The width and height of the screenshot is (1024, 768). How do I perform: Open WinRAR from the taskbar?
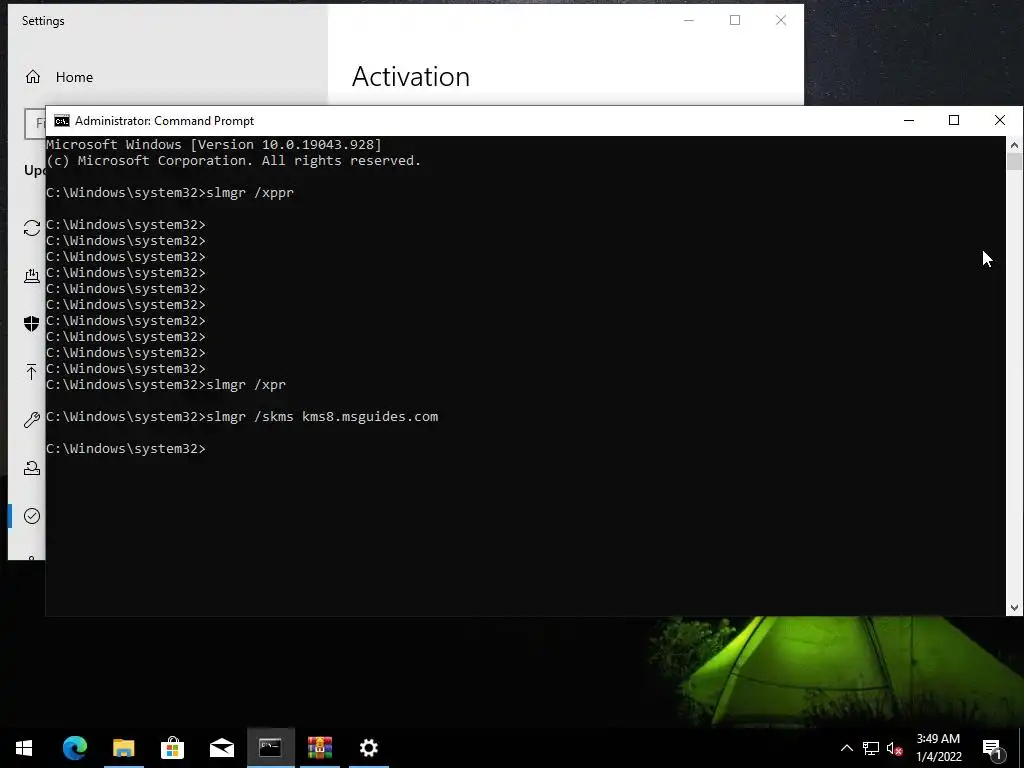click(319, 748)
